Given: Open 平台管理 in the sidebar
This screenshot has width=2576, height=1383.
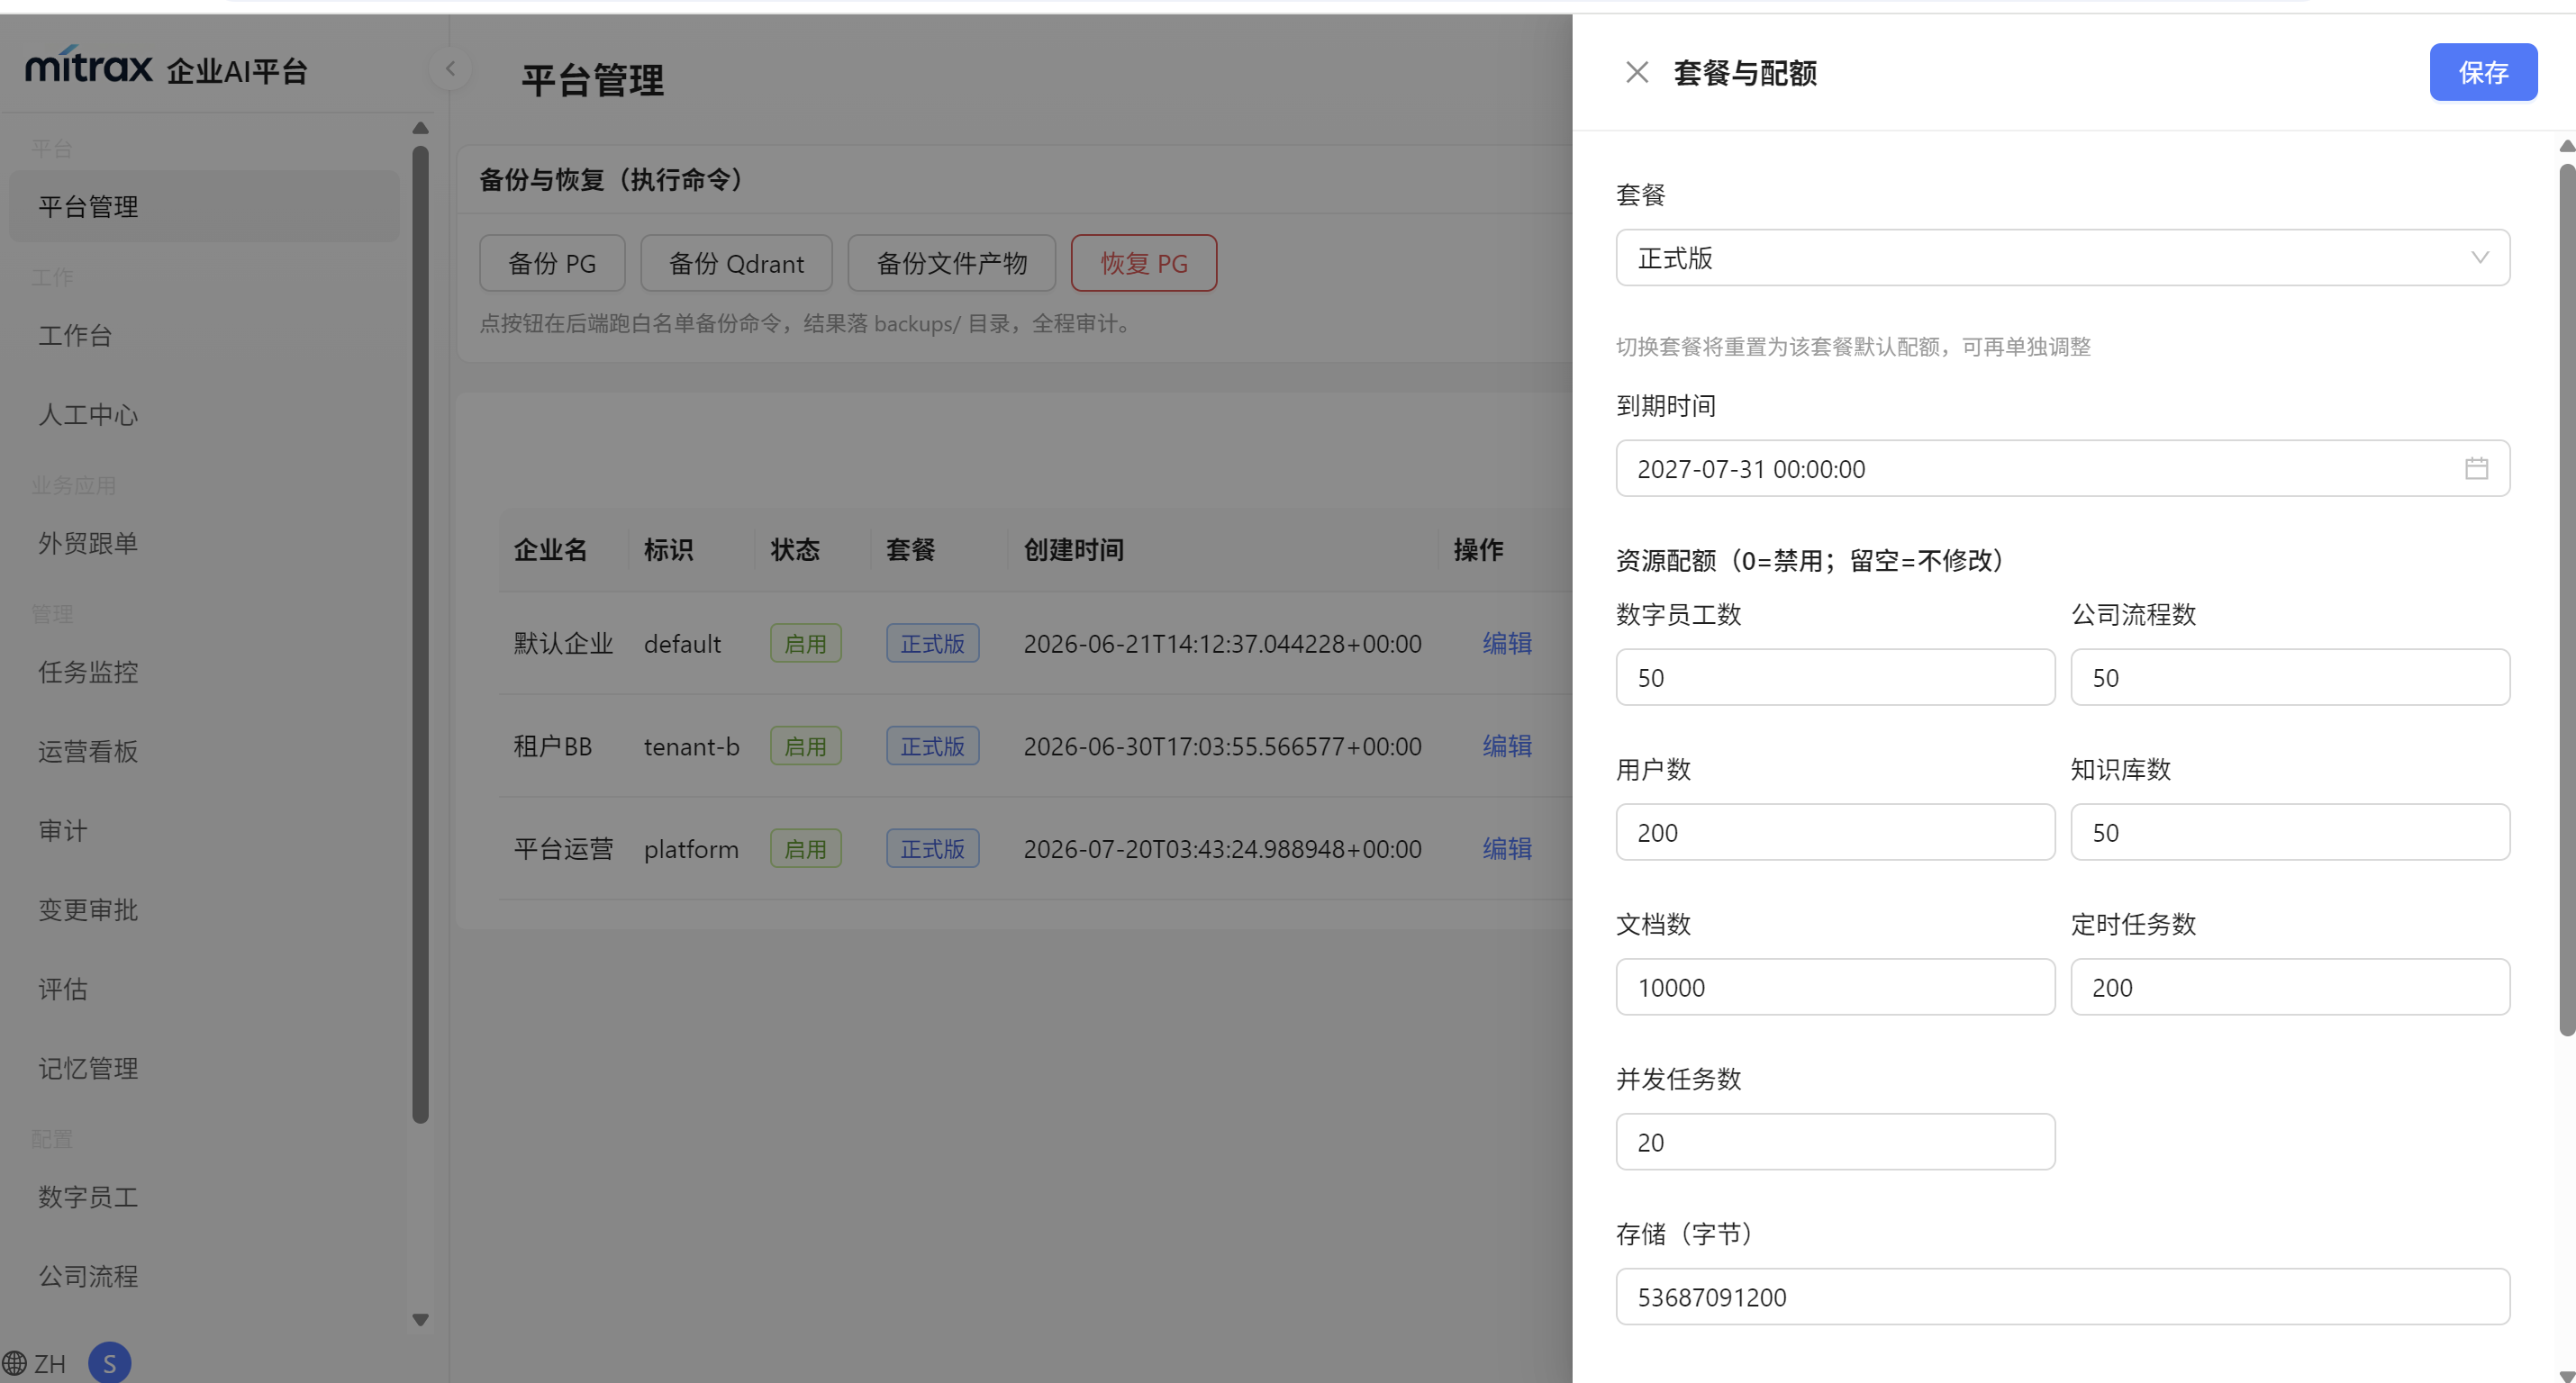Looking at the screenshot, I should point(204,206).
